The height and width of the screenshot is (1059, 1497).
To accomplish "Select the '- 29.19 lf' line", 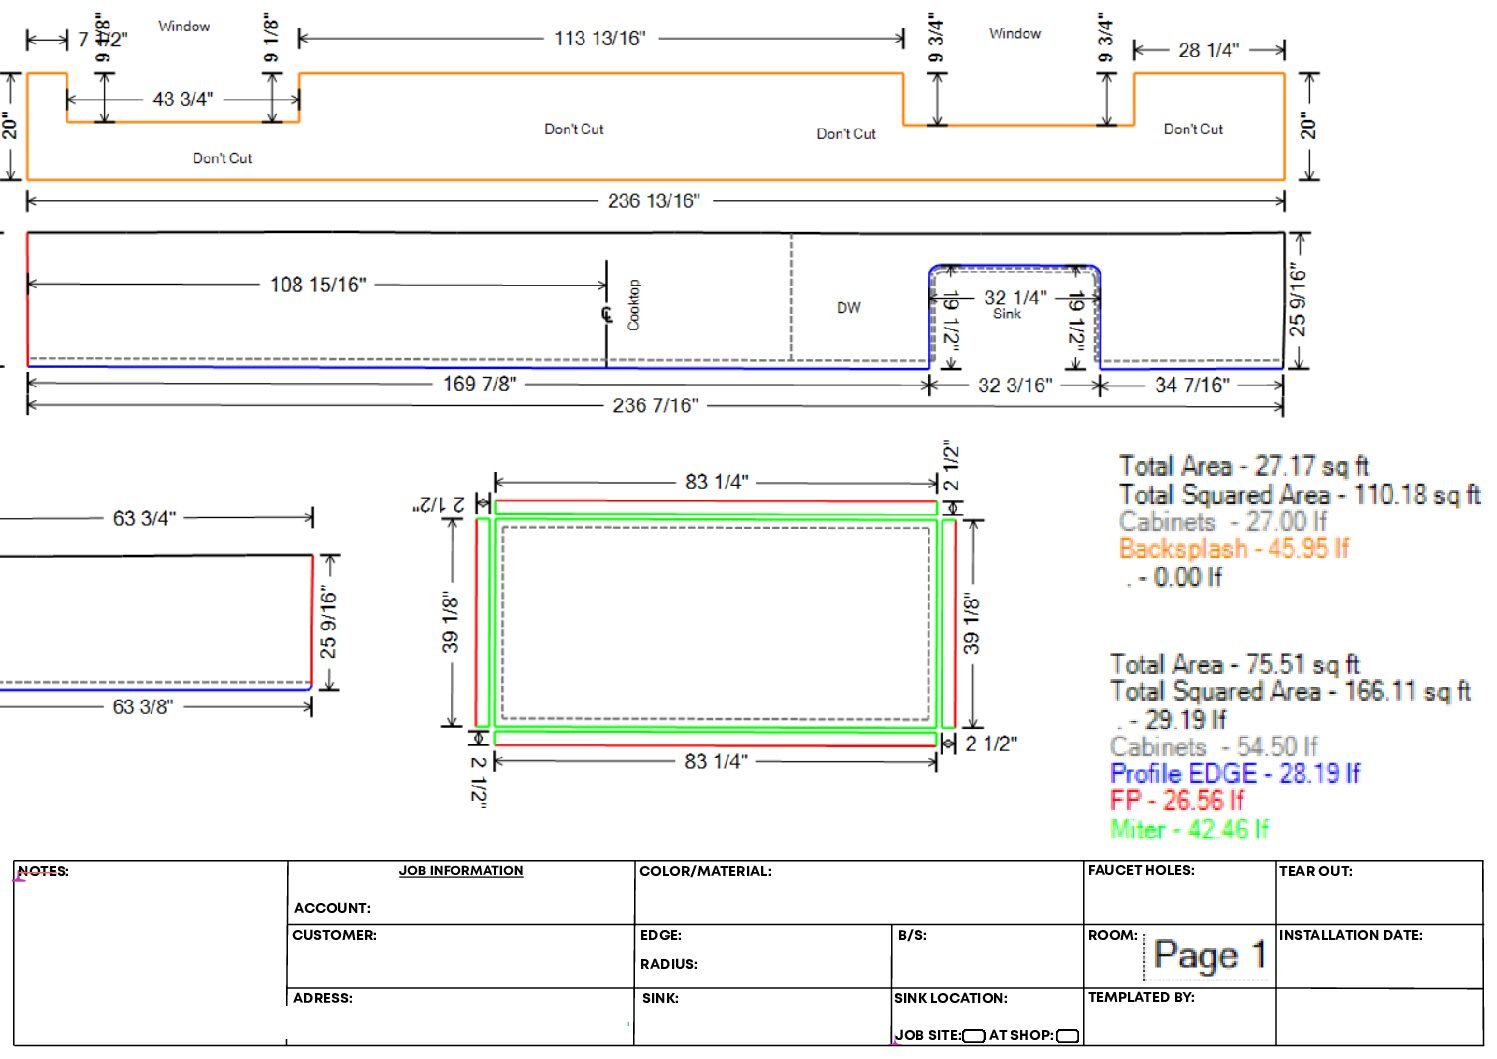I will pos(1172,719).
